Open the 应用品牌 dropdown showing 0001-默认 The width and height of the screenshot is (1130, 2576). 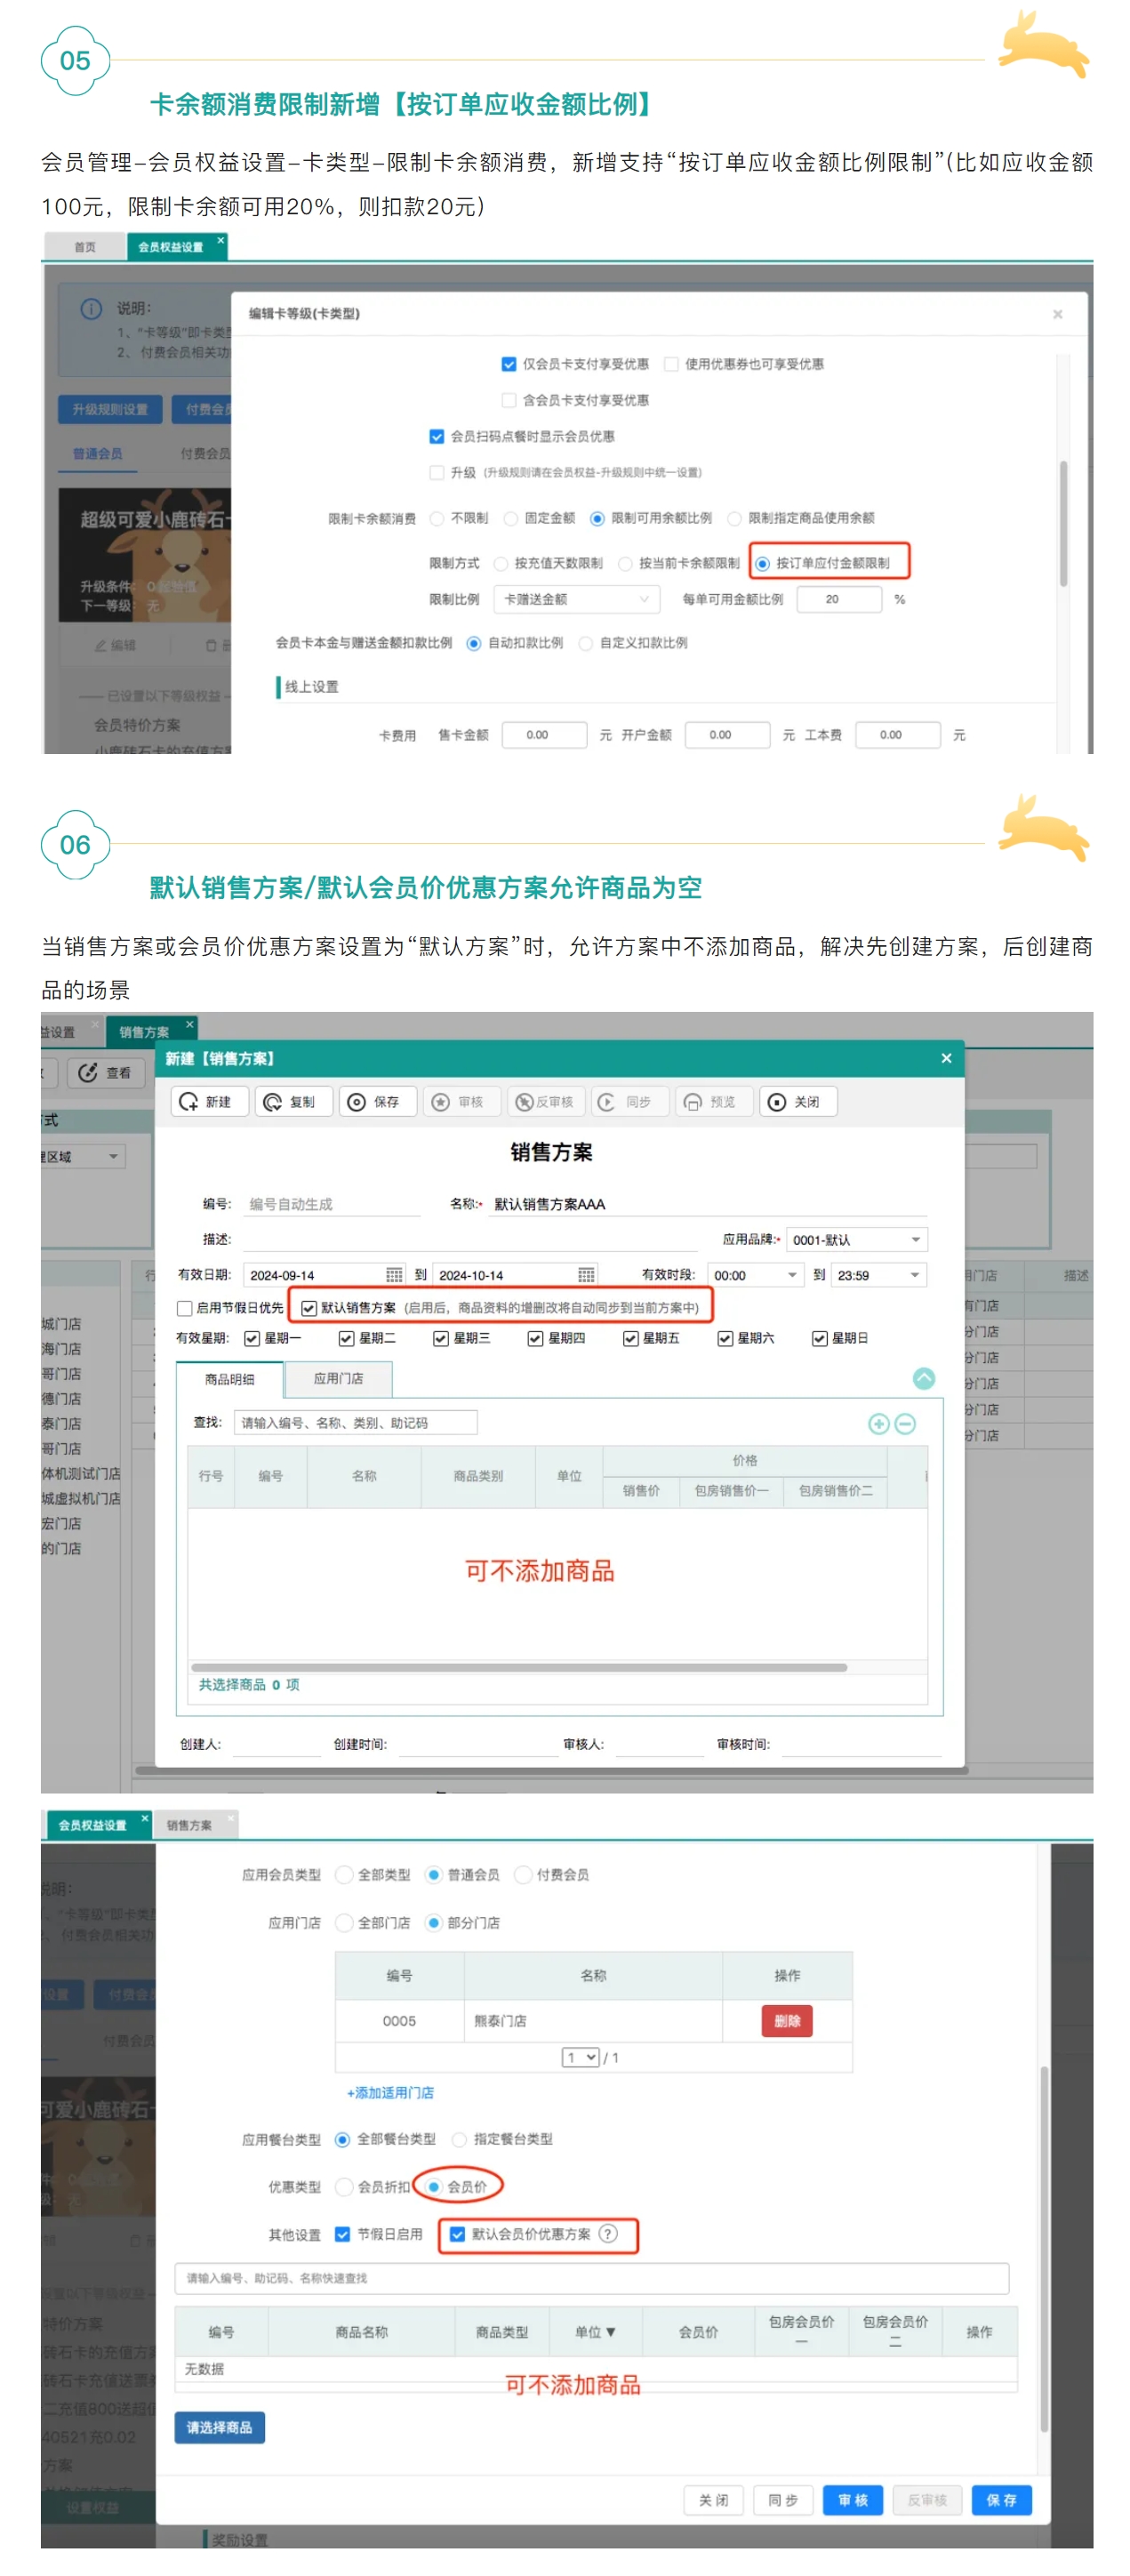click(x=857, y=1239)
